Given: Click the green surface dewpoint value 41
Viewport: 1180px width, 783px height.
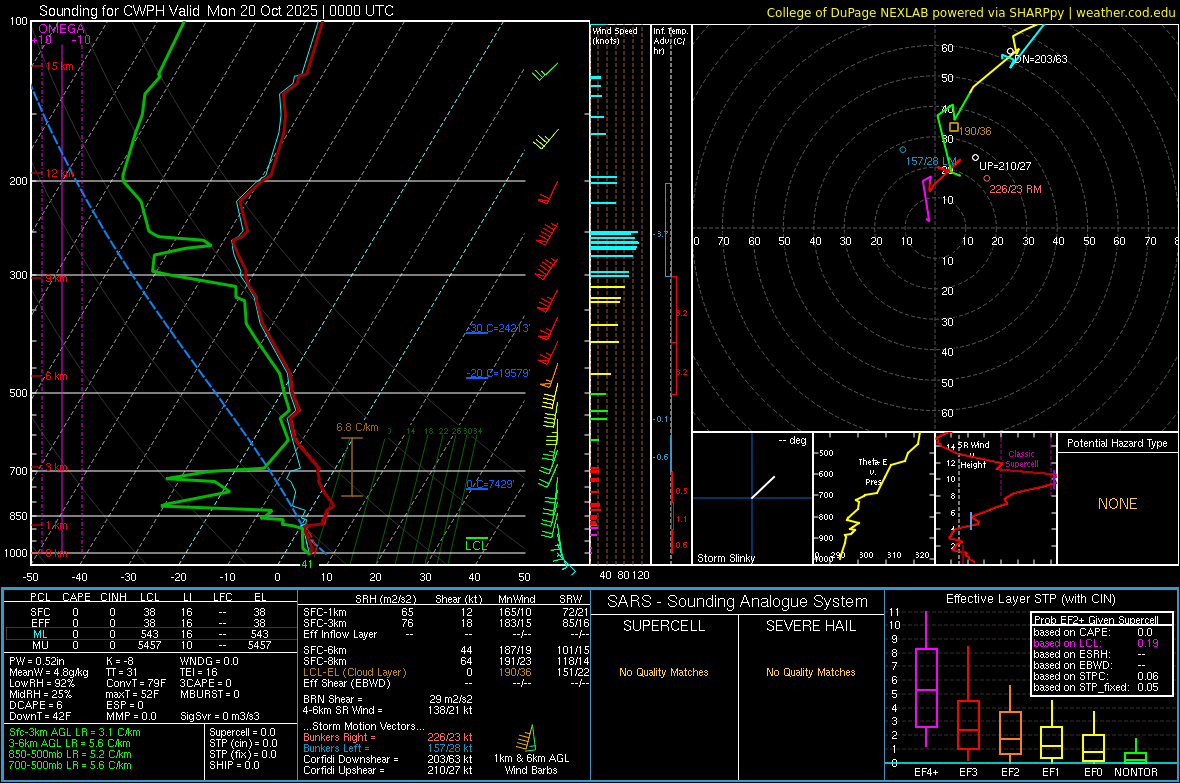Looking at the screenshot, I should coord(306,564).
